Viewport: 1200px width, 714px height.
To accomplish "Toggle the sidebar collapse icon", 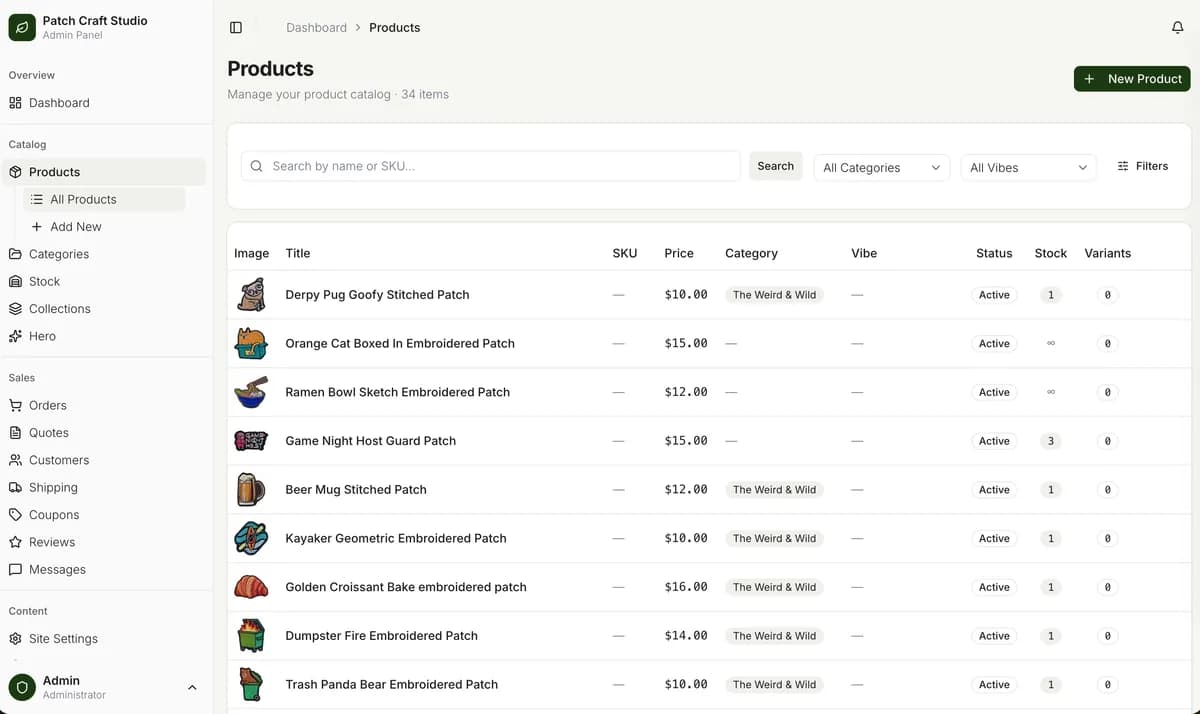I will pos(236,28).
